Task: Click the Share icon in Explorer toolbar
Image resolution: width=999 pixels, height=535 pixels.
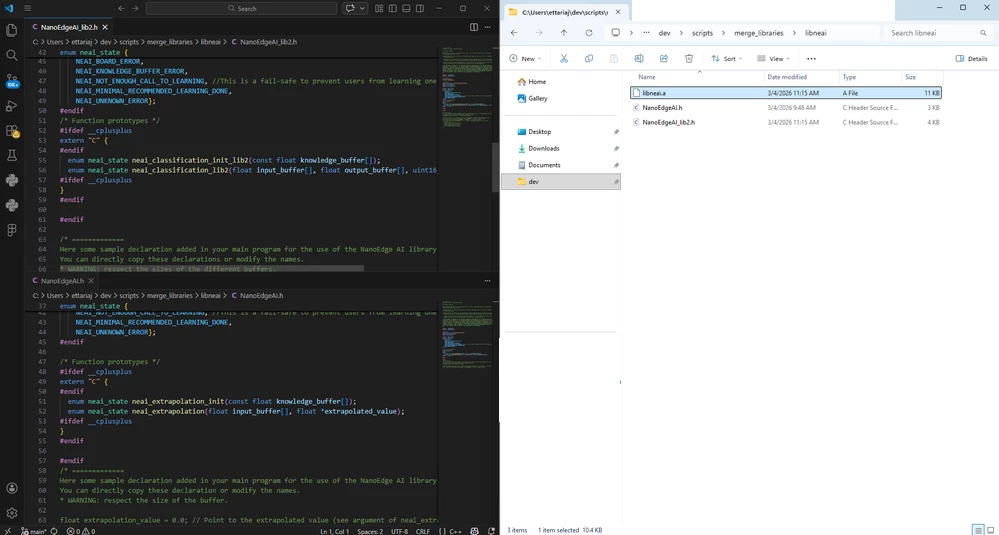Action: point(664,59)
